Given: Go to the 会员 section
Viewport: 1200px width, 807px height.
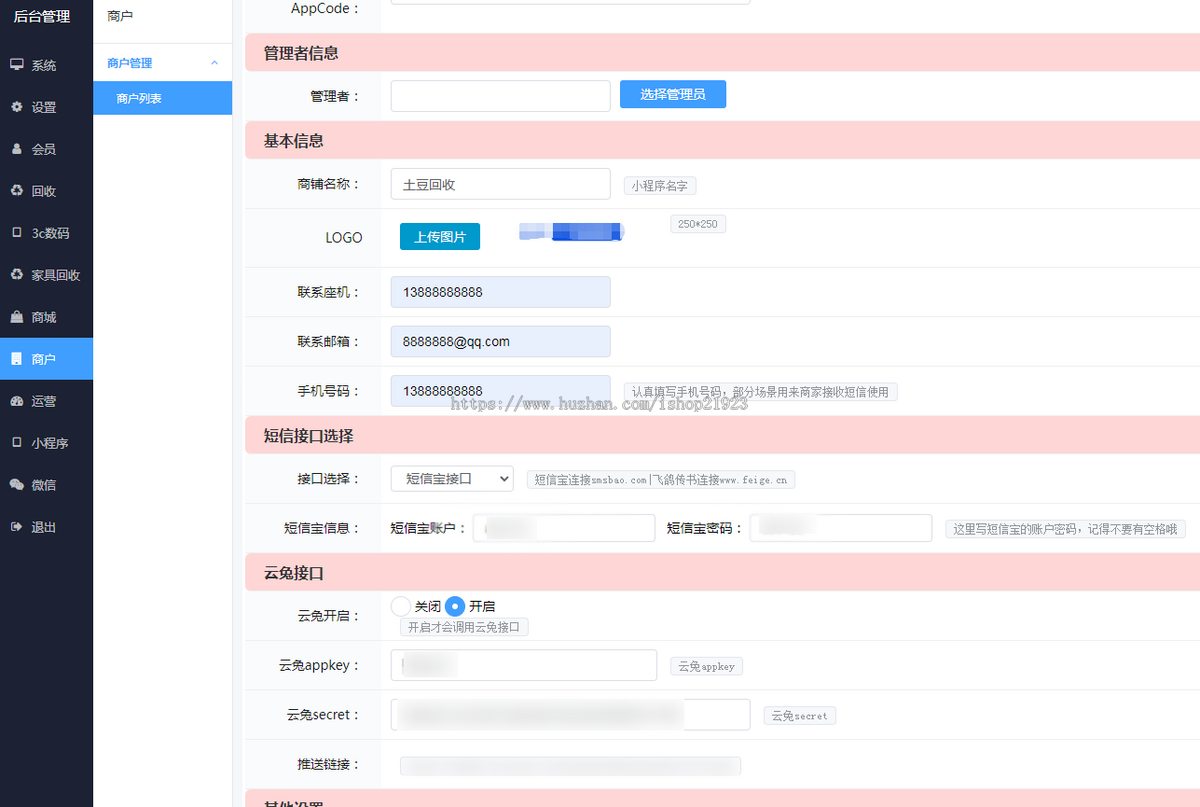Looking at the screenshot, I should (46, 149).
